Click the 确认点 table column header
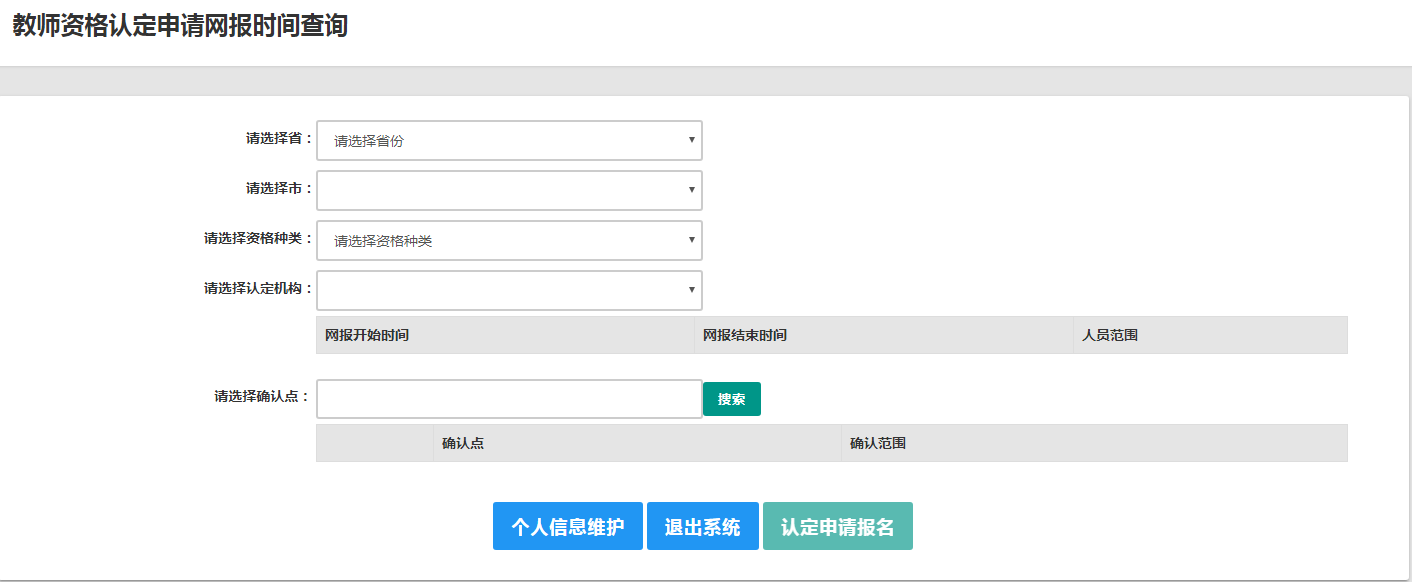The height and width of the screenshot is (582, 1412). (x=463, y=443)
